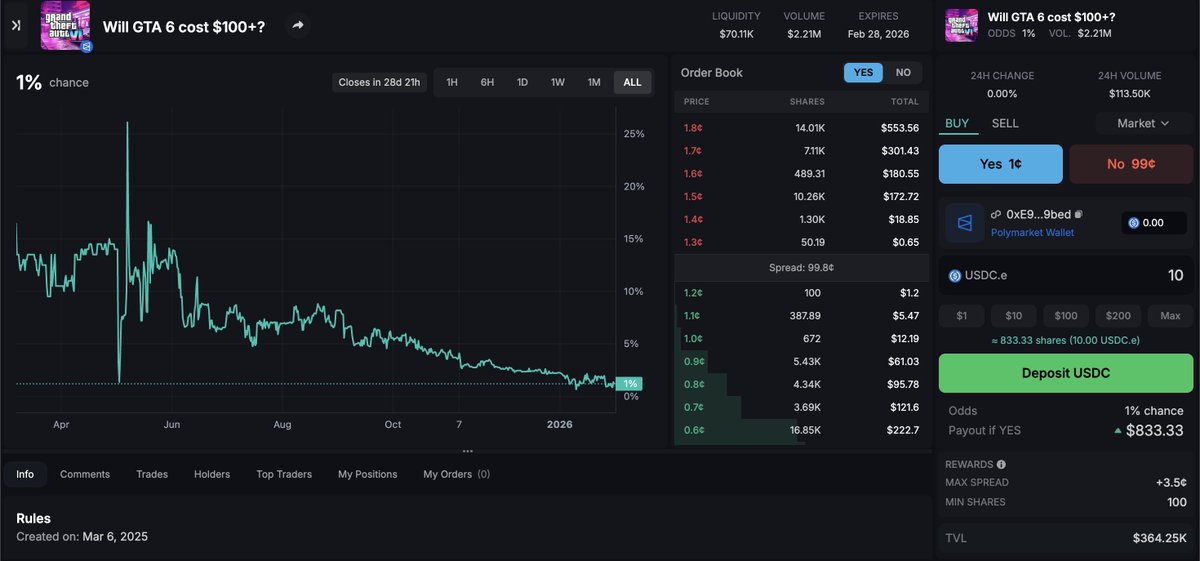
Task: Click the TVL $364.25K value
Action: [x=1159, y=538]
